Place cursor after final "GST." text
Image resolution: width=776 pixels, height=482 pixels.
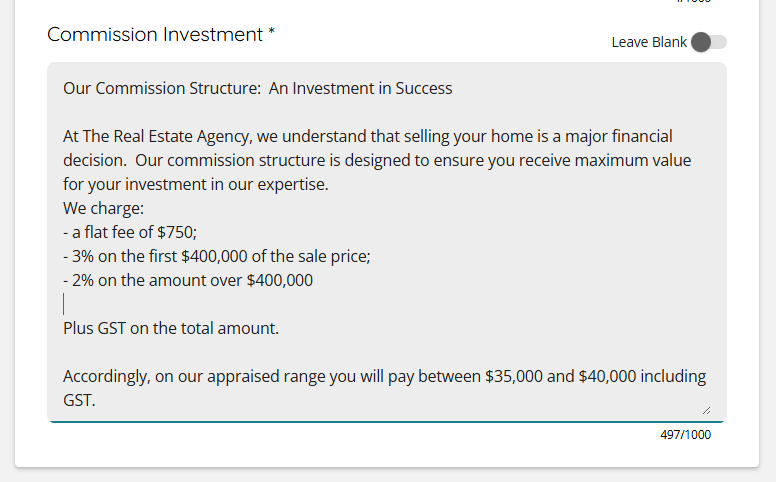(99, 400)
